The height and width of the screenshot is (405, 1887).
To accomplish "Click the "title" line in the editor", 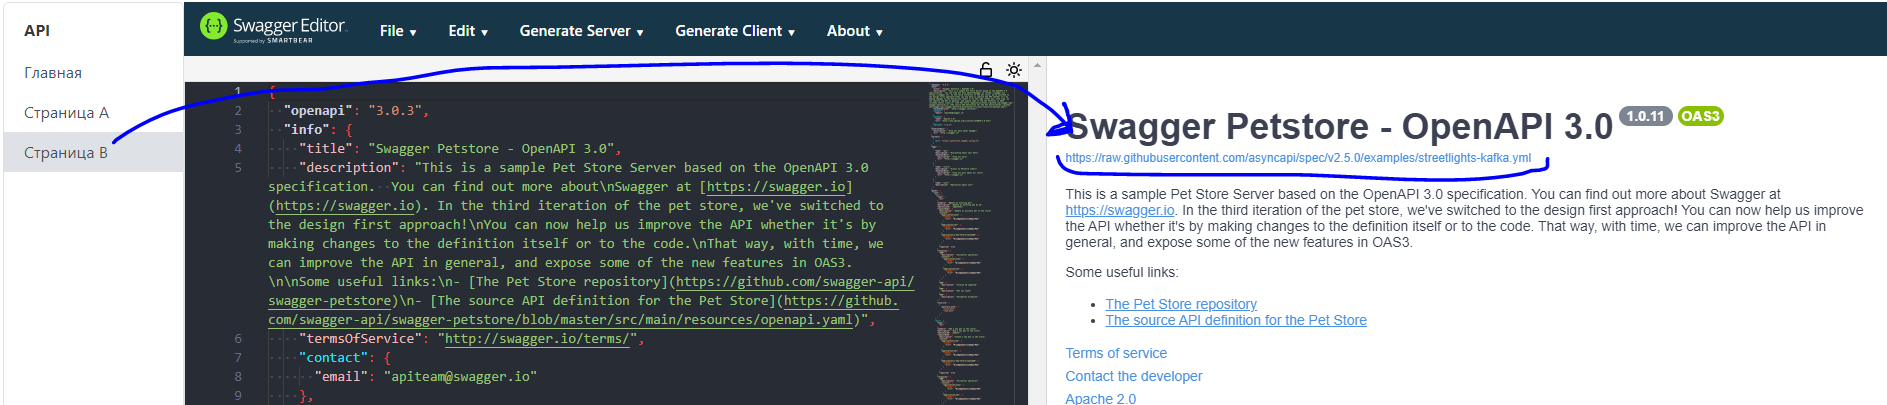I will tap(460, 148).
